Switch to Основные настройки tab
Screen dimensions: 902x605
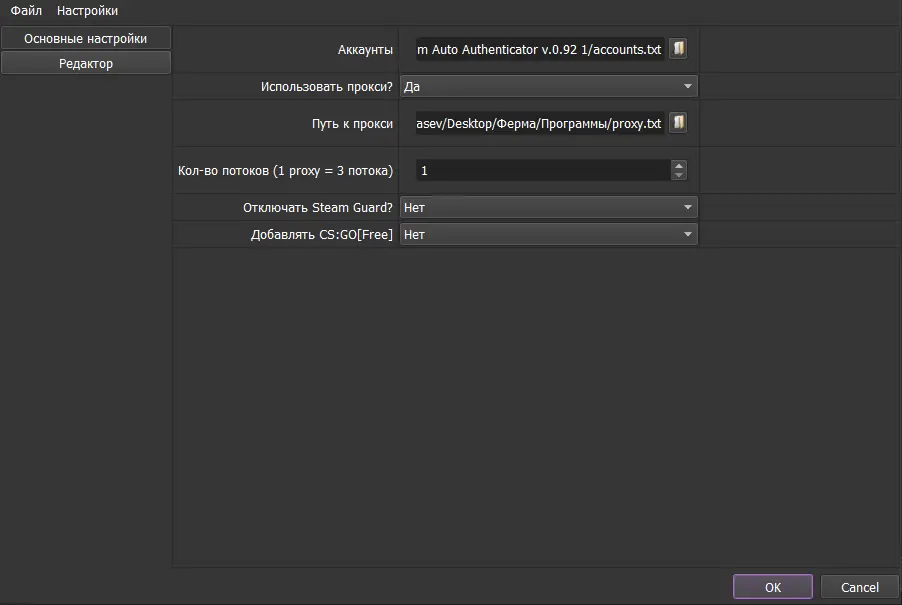tap(86, 39)
